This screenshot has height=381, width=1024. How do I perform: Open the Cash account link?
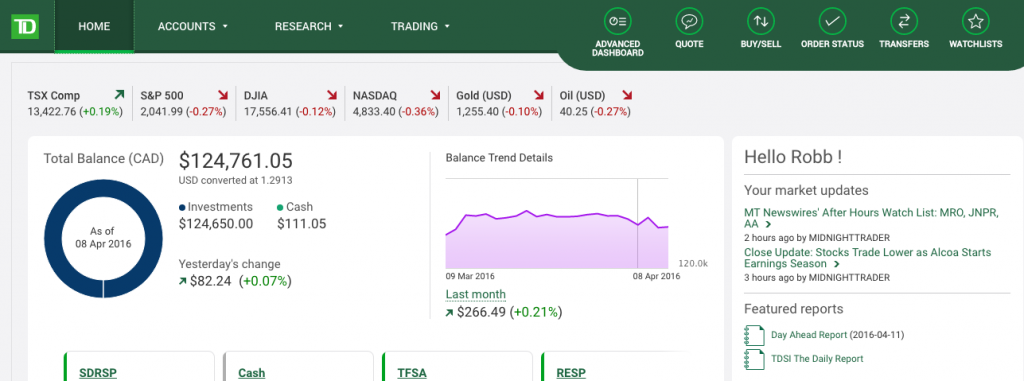[251, 374]
